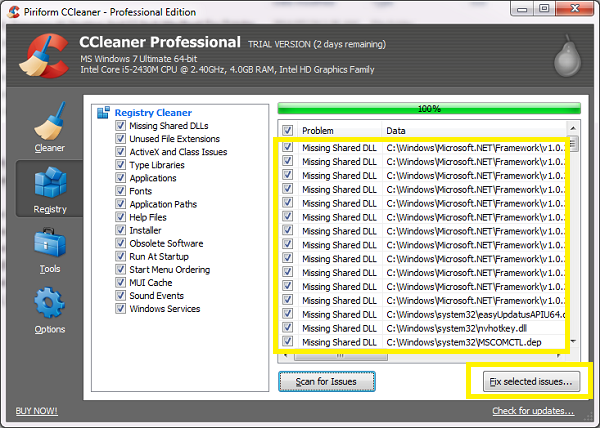The width and height of the screenshot is (600, 428).
Task: Click the Registry Cleaner blocks icon
Action: 103,113
